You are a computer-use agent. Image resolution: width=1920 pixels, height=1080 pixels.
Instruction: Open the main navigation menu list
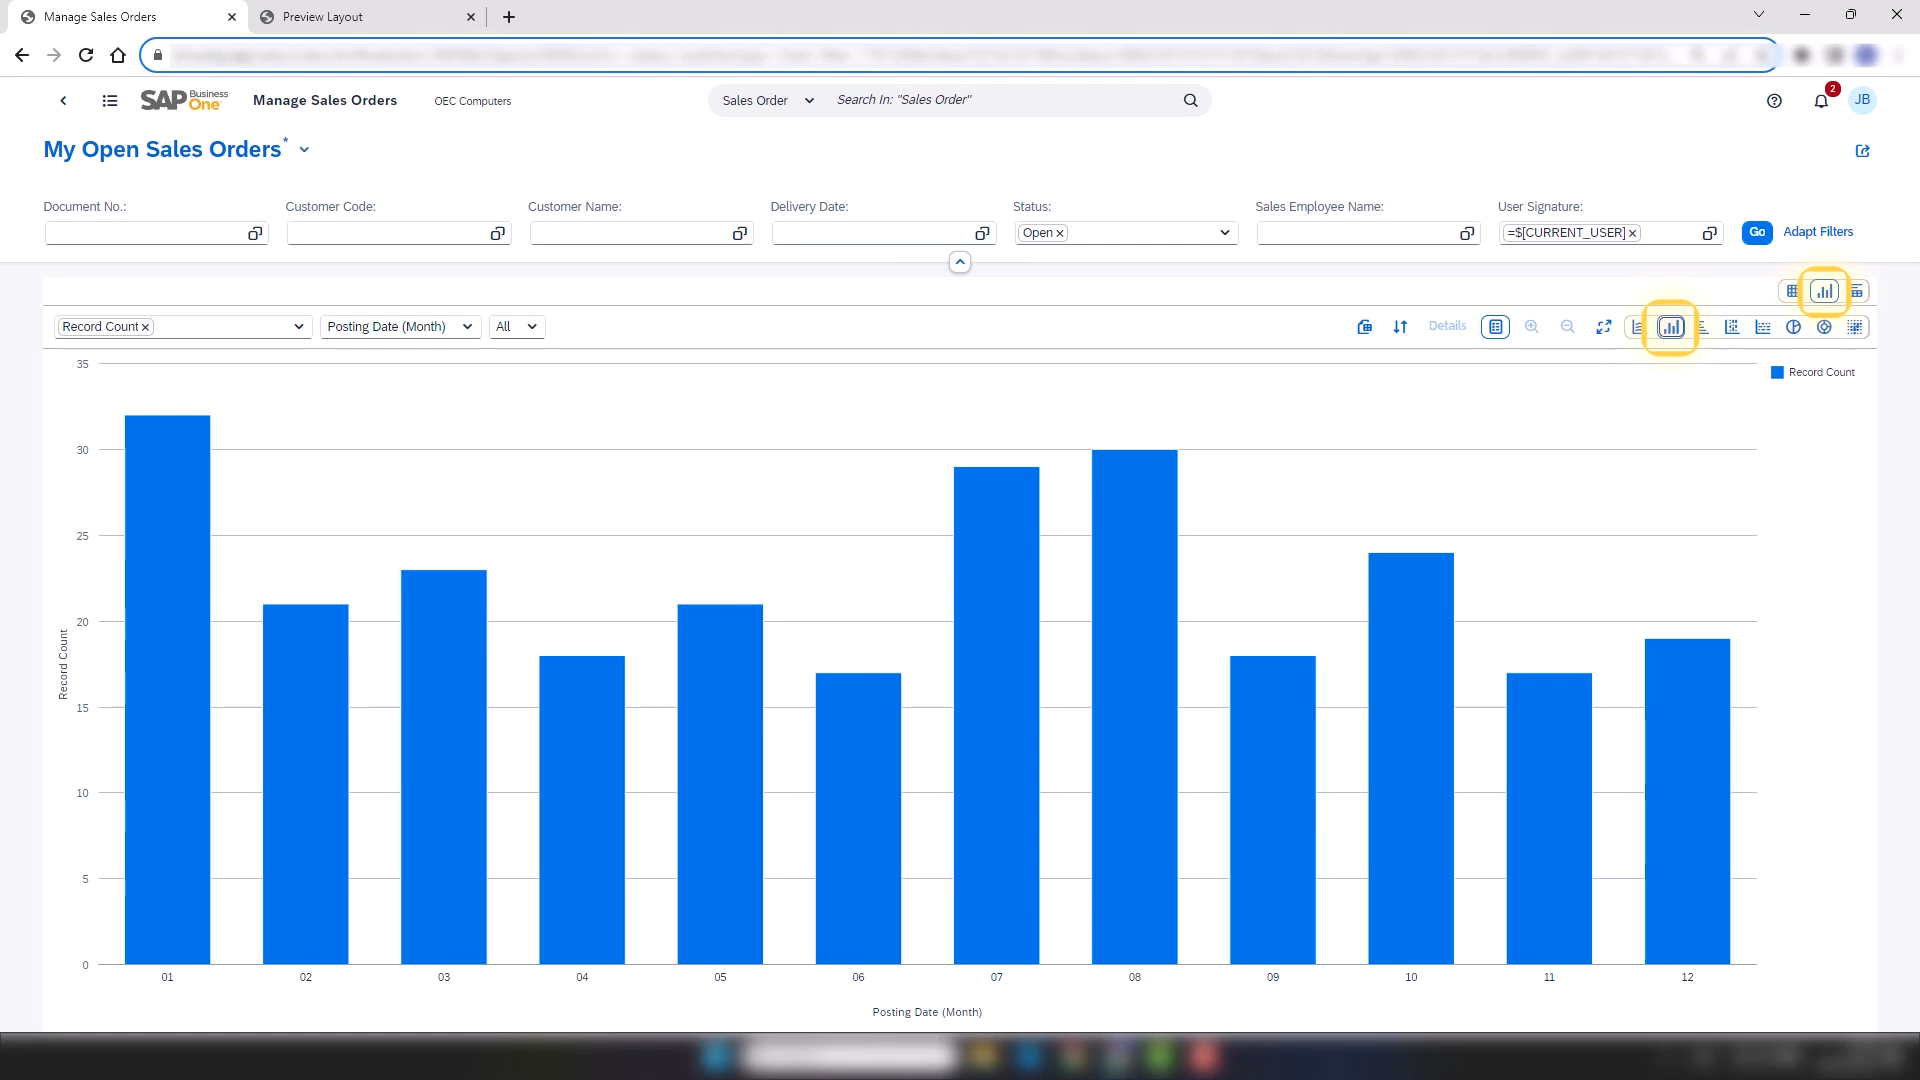tap(110, 100)
